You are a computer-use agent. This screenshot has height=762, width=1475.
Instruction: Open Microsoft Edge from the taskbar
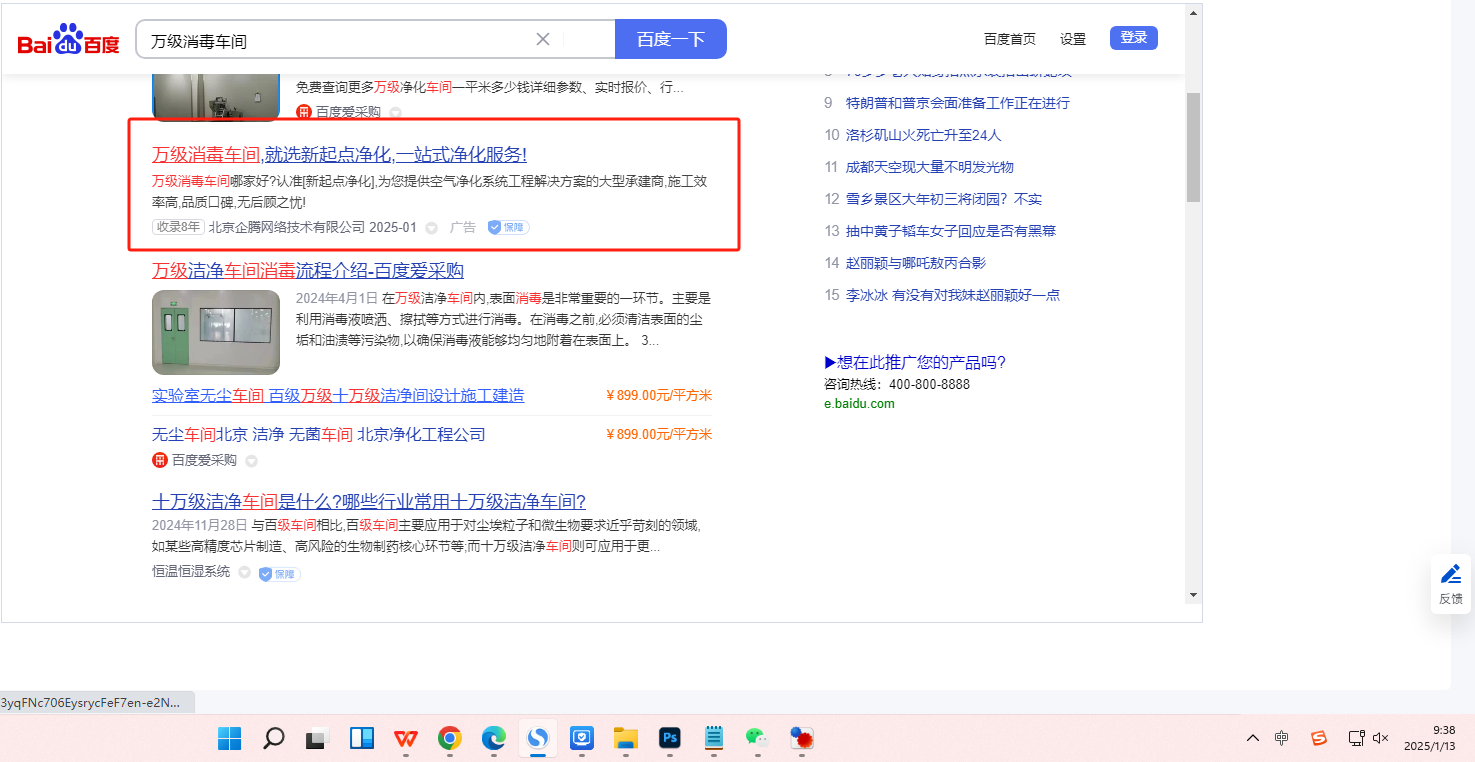pyautogui.click(x=494, y=739)
